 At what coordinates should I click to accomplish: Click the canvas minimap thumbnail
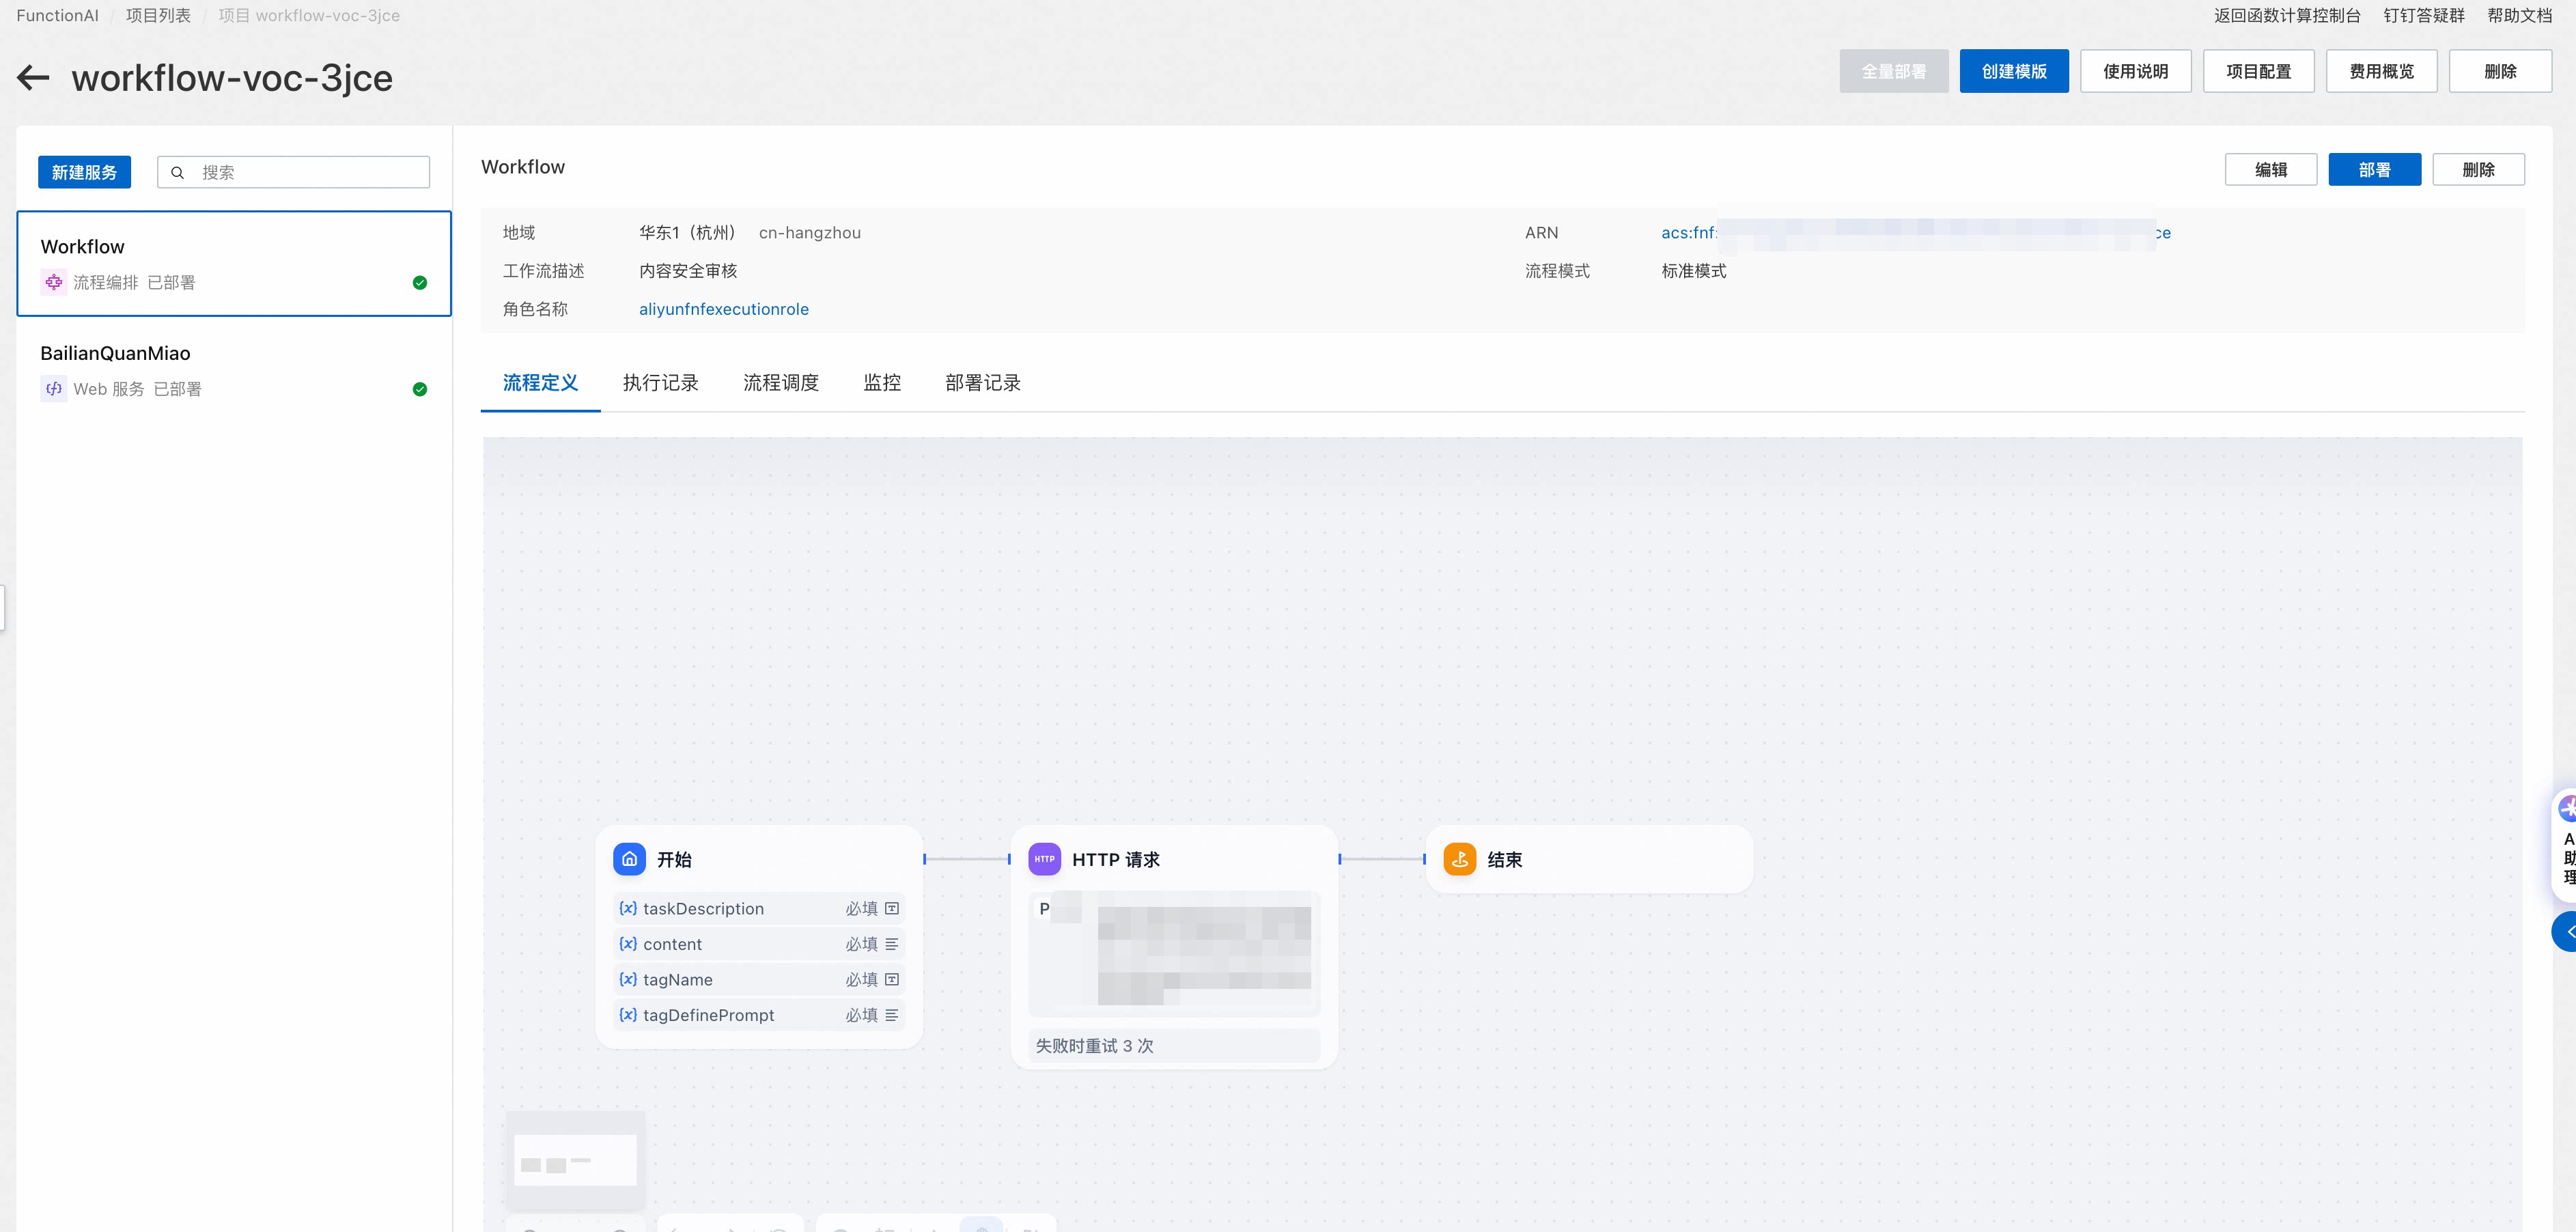[575, 1160]
